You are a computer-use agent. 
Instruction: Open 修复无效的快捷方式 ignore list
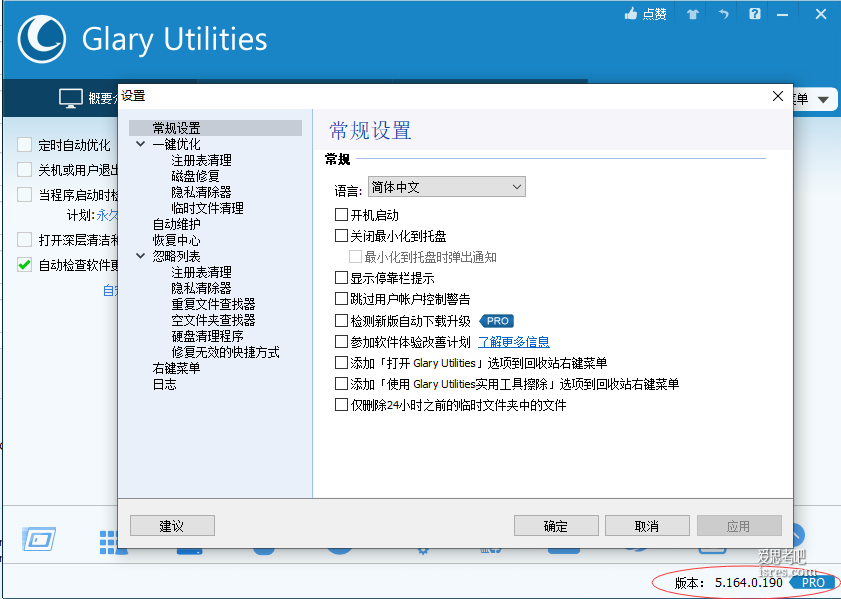pyautogui.click(x=225, y=352)
